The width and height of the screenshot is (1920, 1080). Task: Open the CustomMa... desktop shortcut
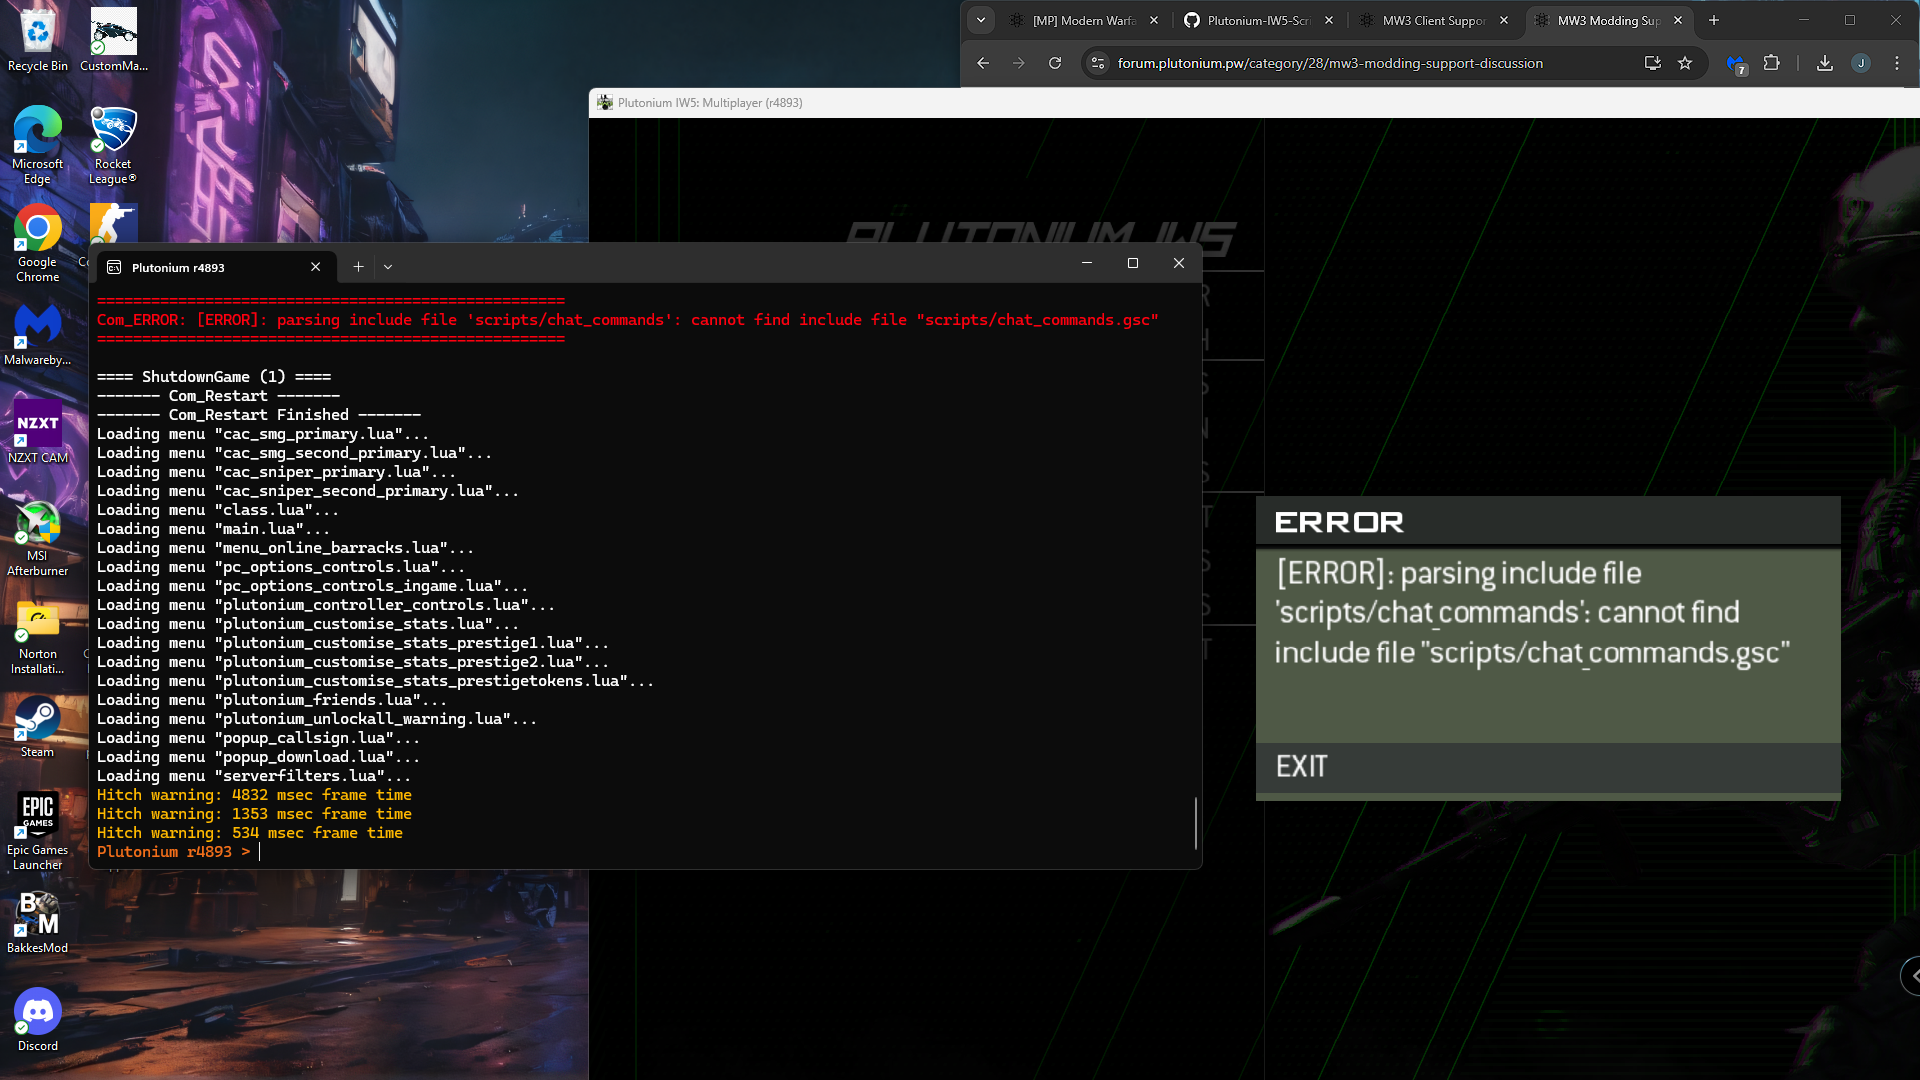pyautogui.click(x=113, y=40)
